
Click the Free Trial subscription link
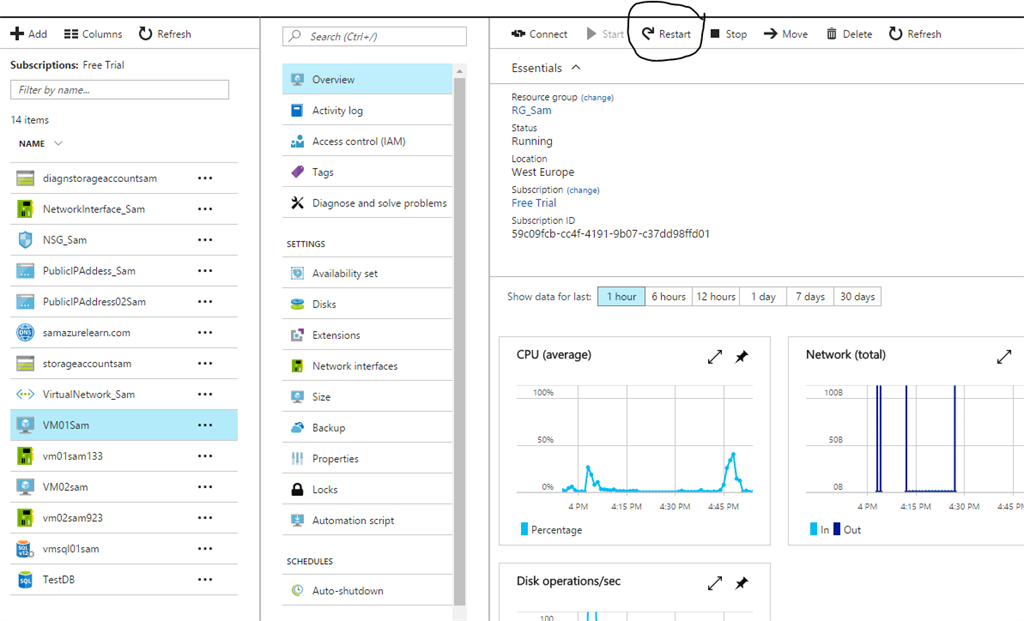[534, 203]
